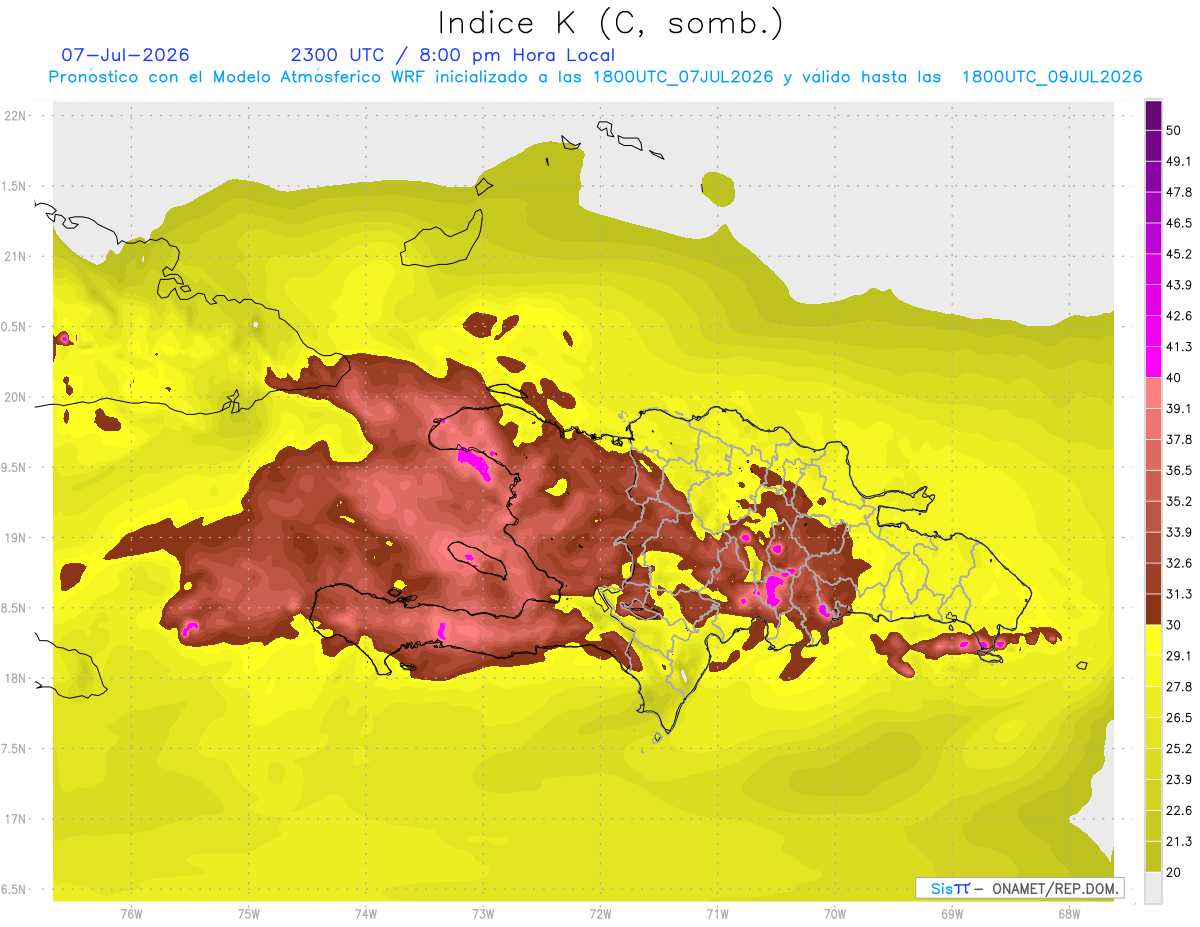
Task: Click the 0.5N latitude label
Action: 15,327
